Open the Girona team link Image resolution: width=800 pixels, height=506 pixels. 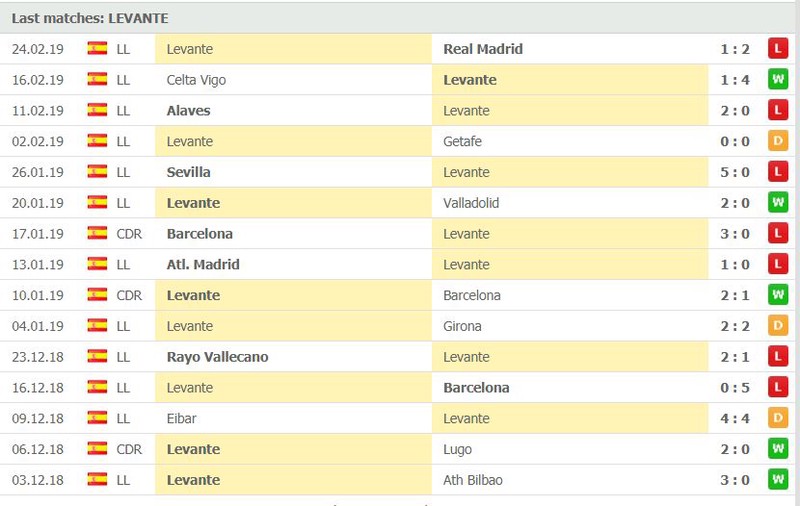click(462, 326)
